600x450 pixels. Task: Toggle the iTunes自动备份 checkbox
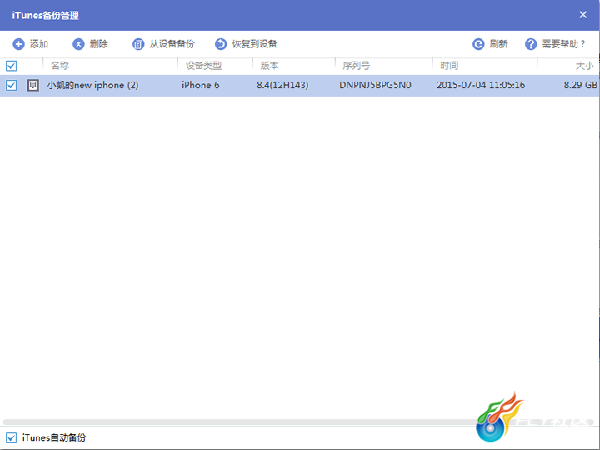[11, 437]
